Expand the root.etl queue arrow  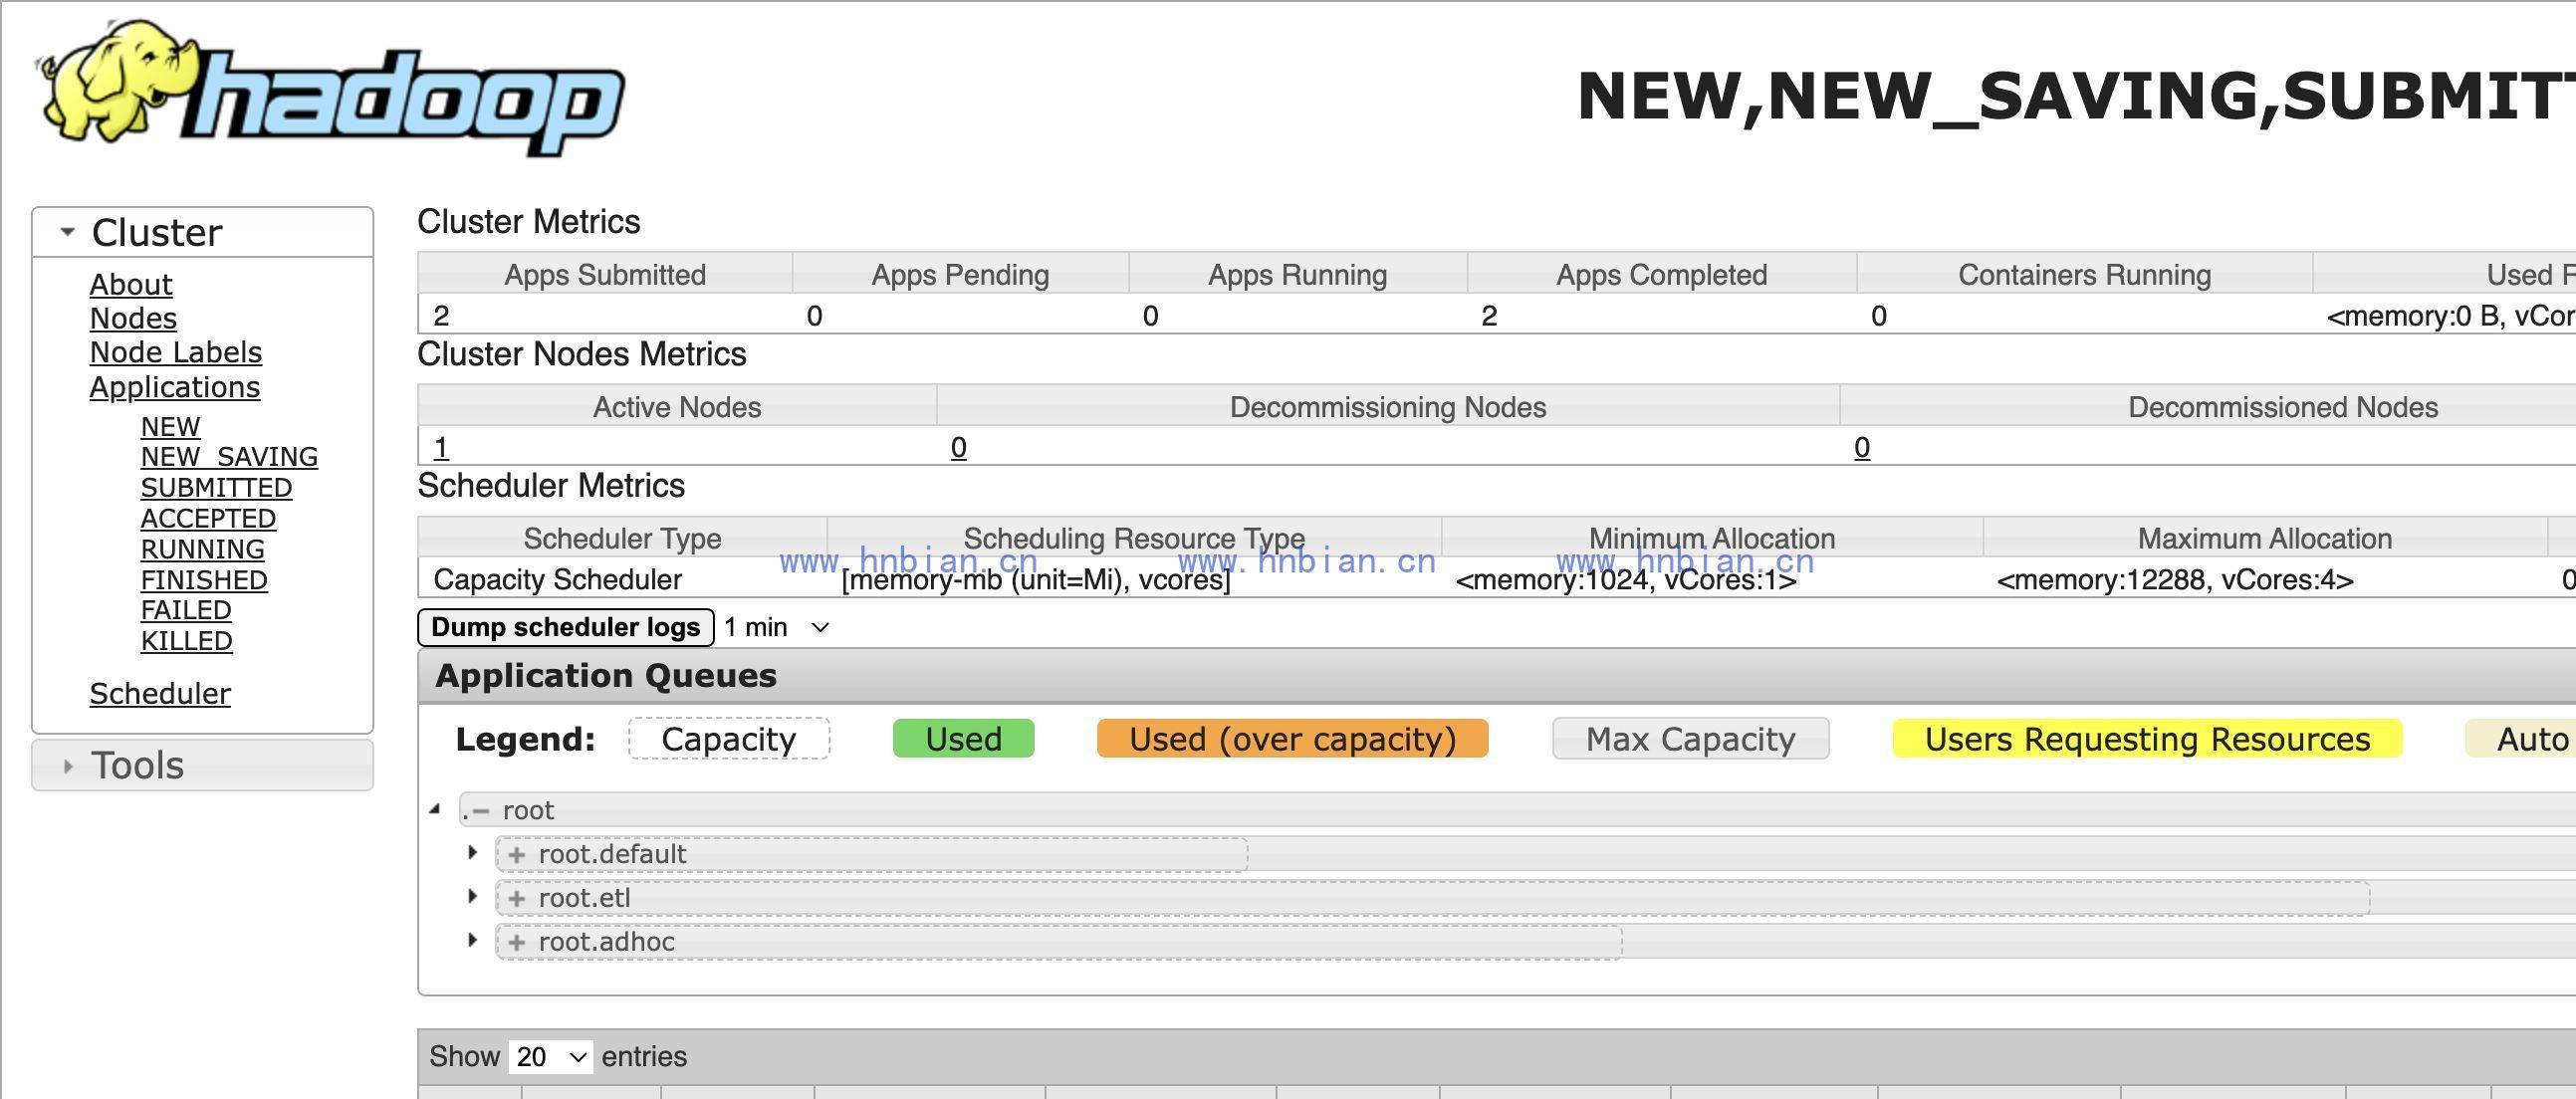pyautogui.click(x=473, y=896)
